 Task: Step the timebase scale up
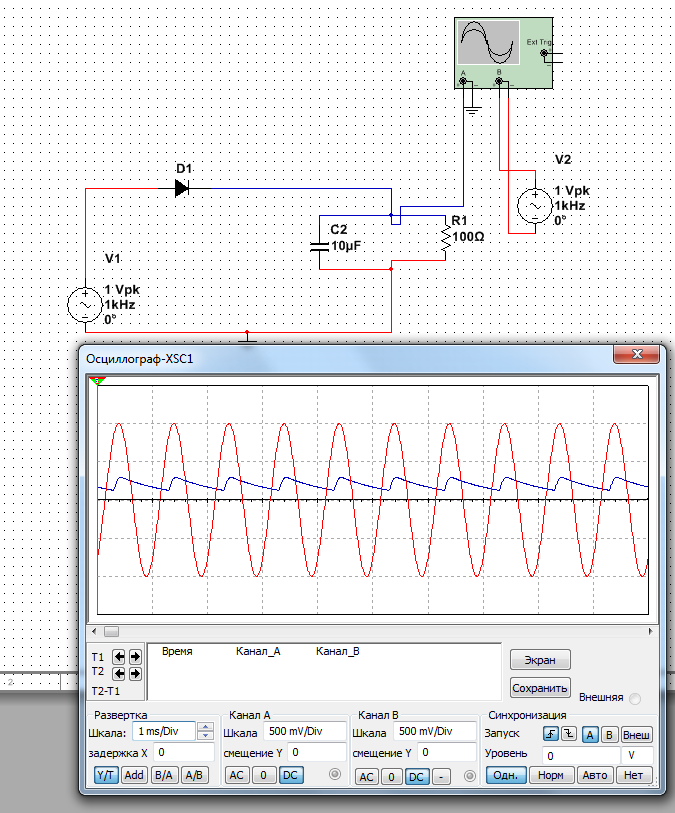[205, 727]
